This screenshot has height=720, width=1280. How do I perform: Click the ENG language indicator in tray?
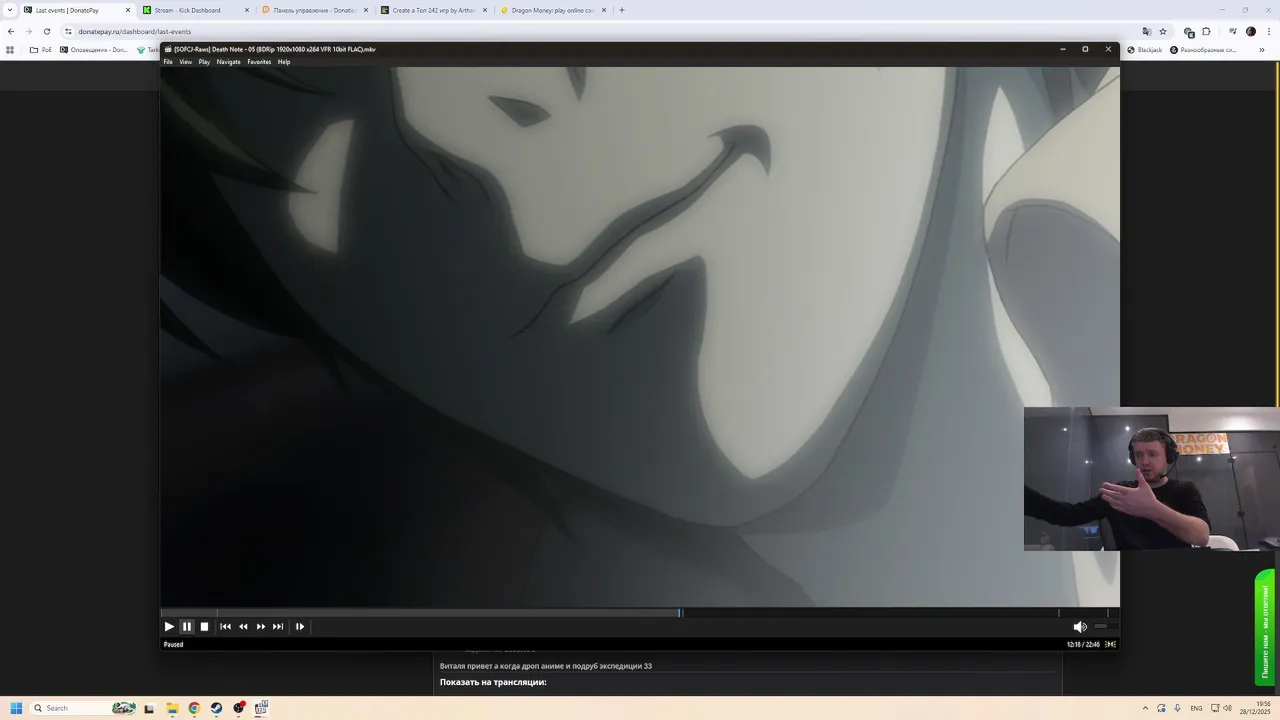(x=1196, y=708)
